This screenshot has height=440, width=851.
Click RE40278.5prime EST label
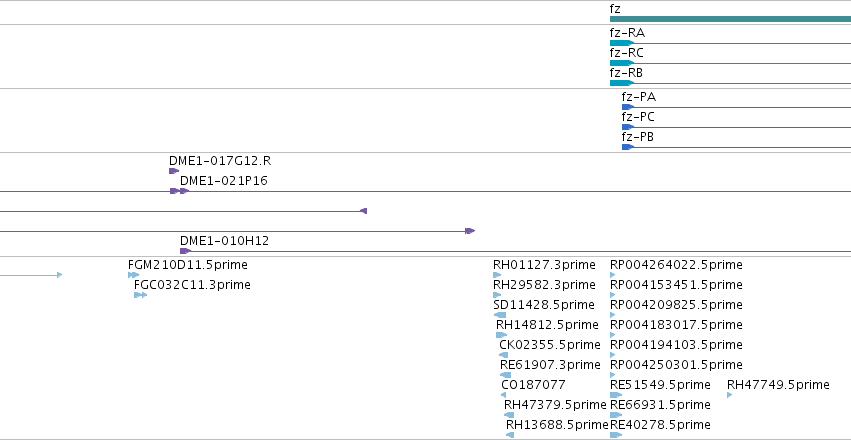tap(661, 424)
